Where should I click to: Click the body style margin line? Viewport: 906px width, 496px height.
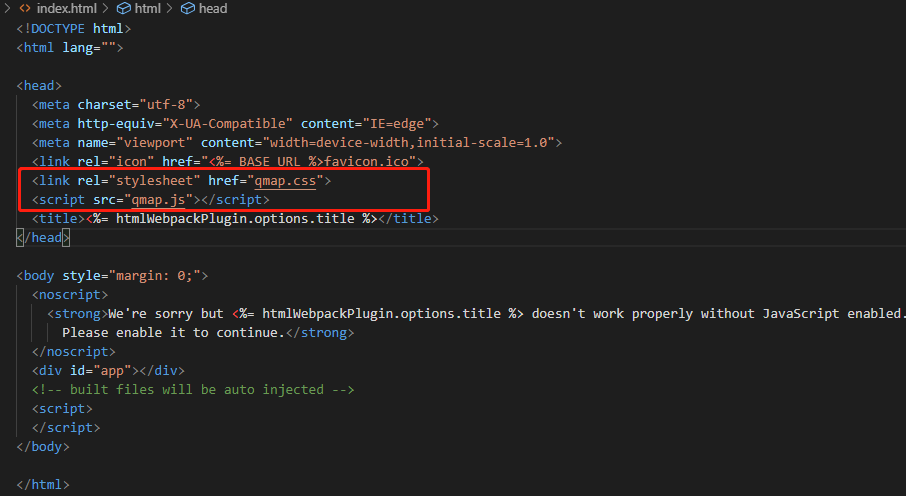tap(112, 276)
